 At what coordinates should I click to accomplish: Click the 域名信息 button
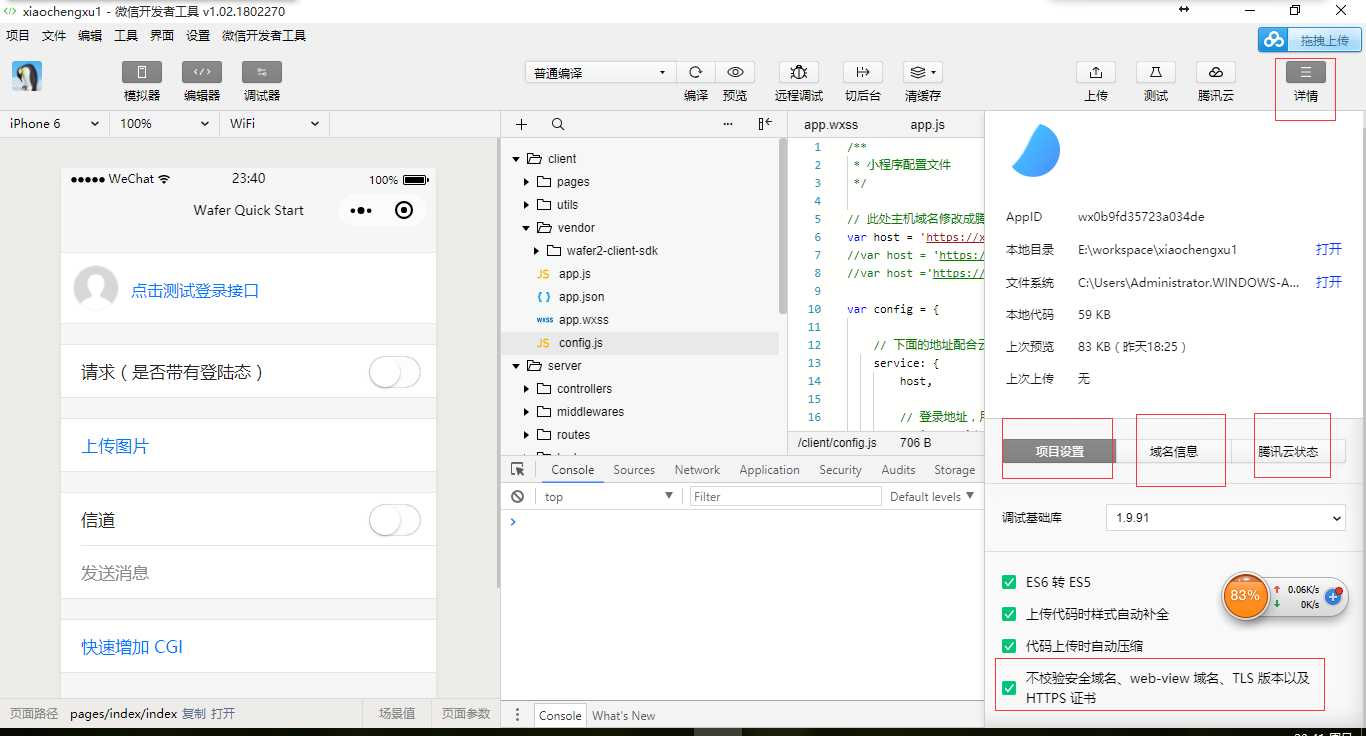pyautogui.click(x=1173, y=452)
